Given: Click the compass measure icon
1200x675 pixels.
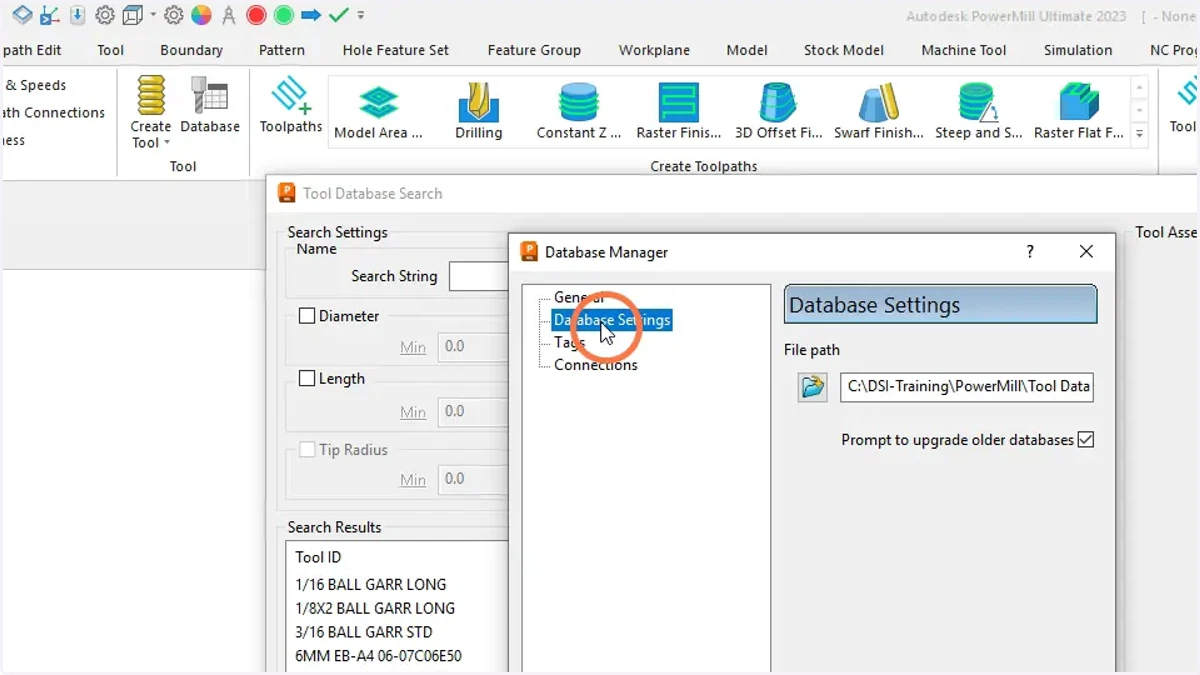Looking at the screenshot, I should [229, 15].
